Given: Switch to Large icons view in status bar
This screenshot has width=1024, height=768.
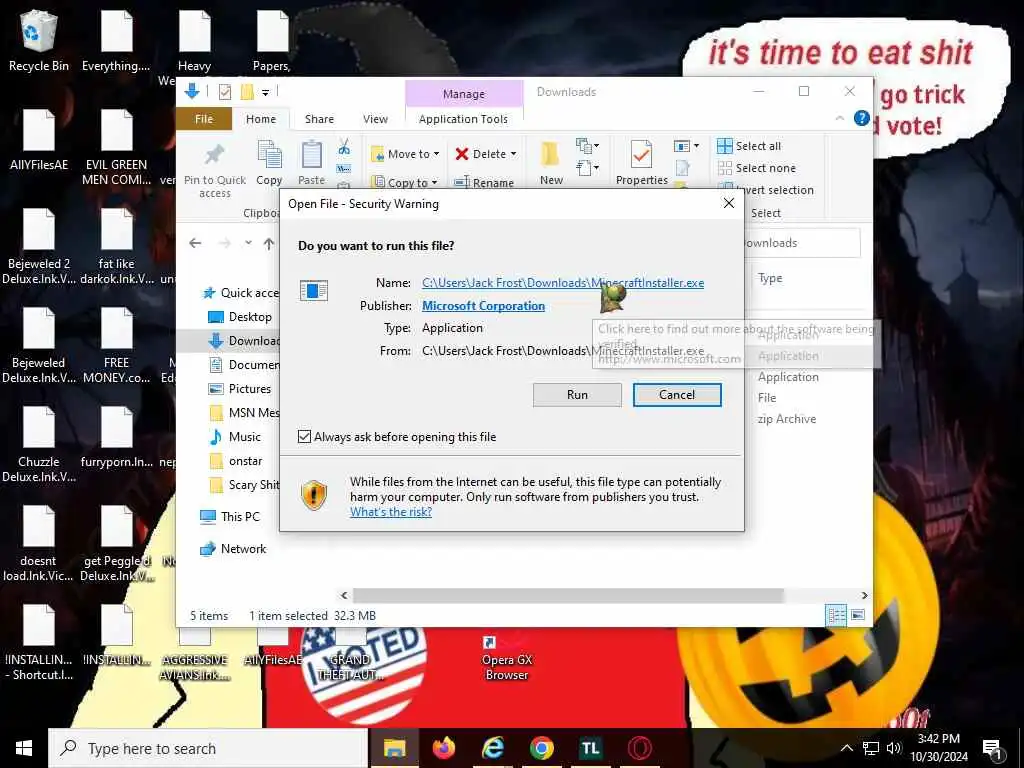Looking at the screenshot, I should point(857,615).
